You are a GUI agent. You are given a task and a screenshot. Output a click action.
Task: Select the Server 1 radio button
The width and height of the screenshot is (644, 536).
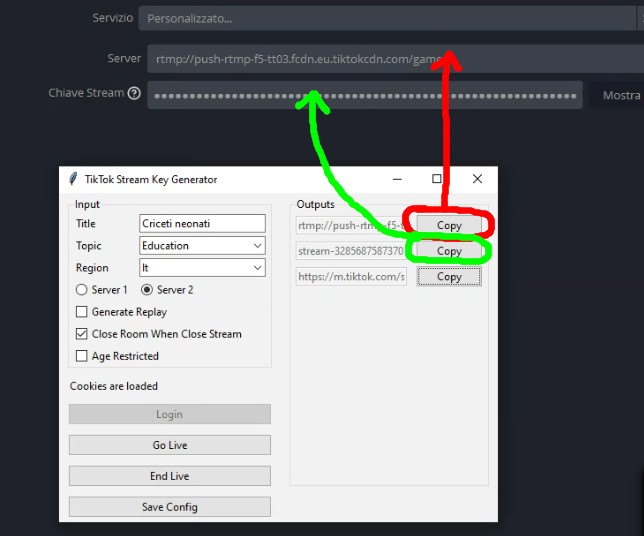pos(81,290)
